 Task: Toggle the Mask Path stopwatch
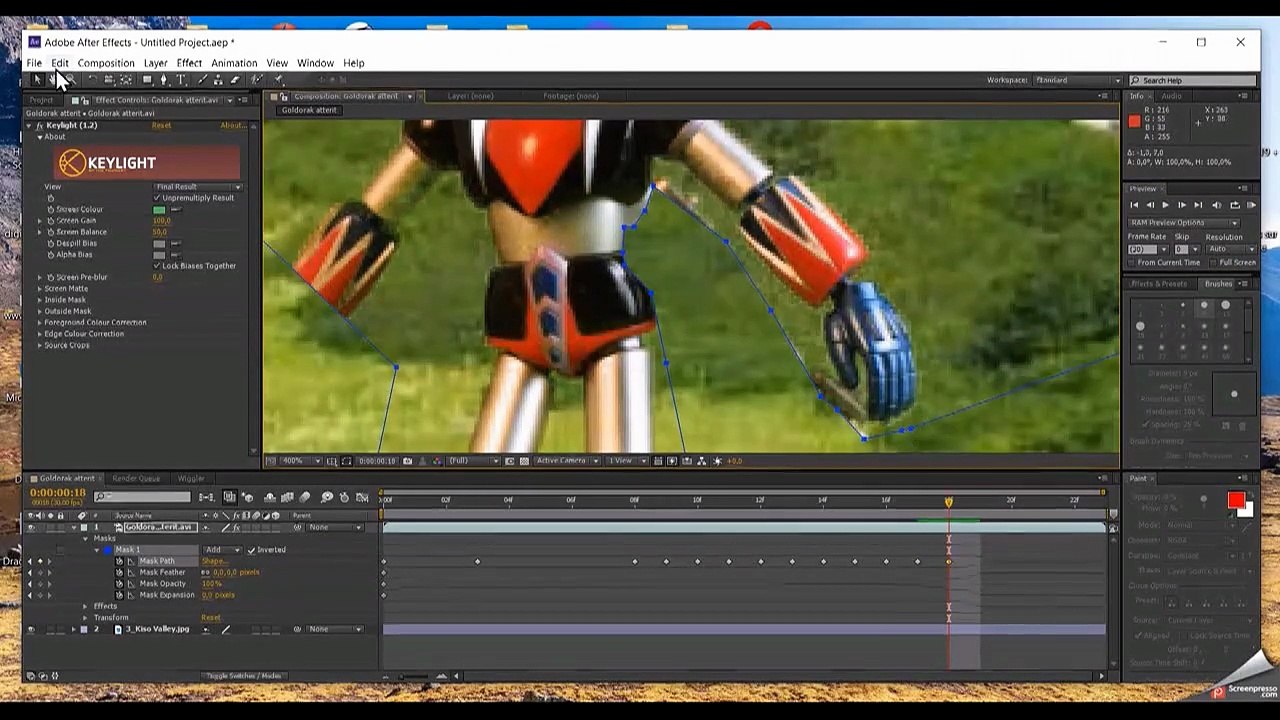tap(119, 561)
